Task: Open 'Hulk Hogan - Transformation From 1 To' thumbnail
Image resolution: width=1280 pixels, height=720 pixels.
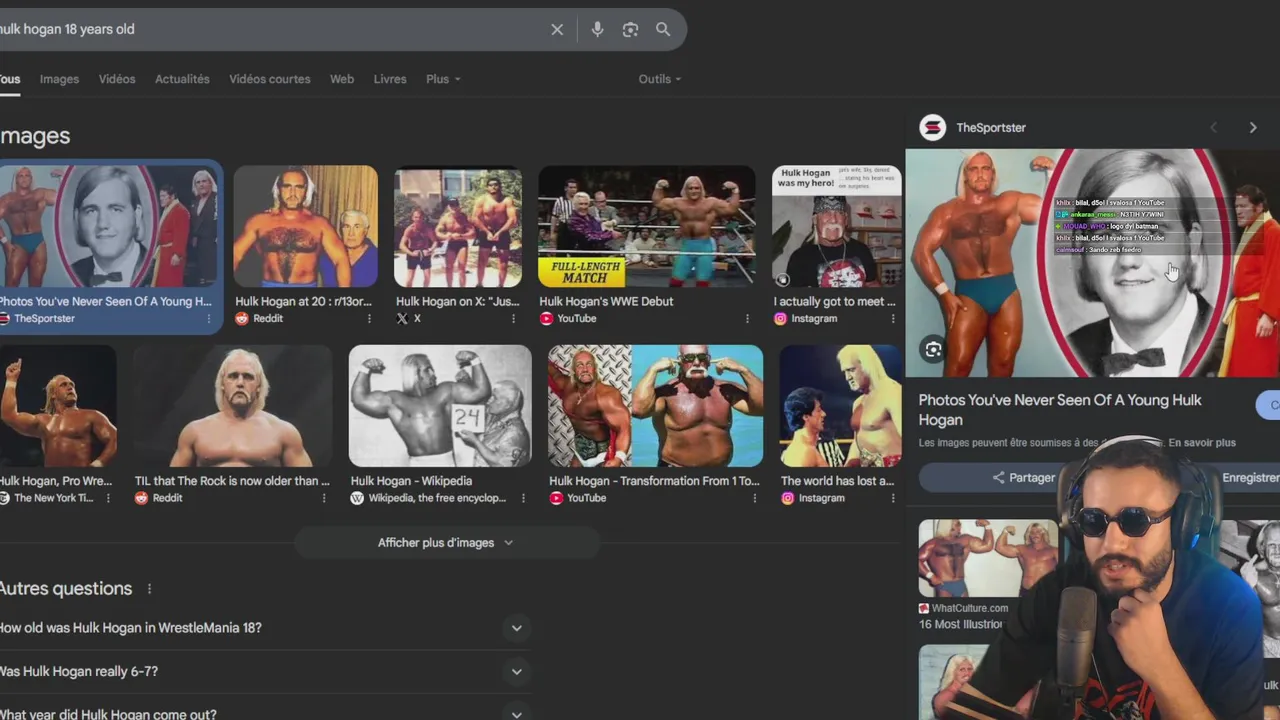Action: pyautogui.click(x=655, y=406)
